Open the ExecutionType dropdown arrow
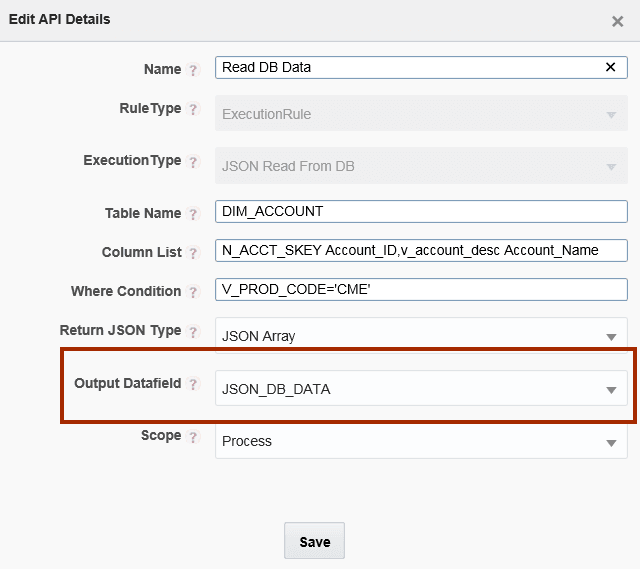 (611, 167)
